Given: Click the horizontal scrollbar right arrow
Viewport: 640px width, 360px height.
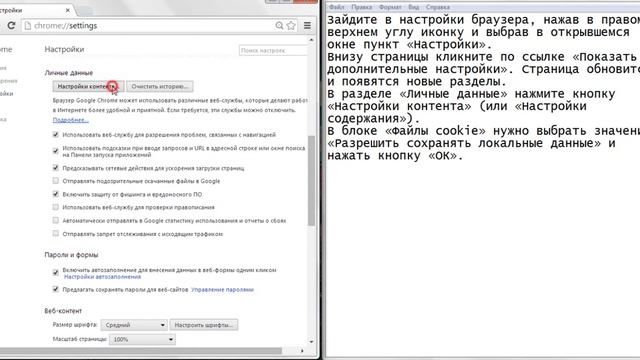Looking at the screenshot, I should [x=302, y=351].
